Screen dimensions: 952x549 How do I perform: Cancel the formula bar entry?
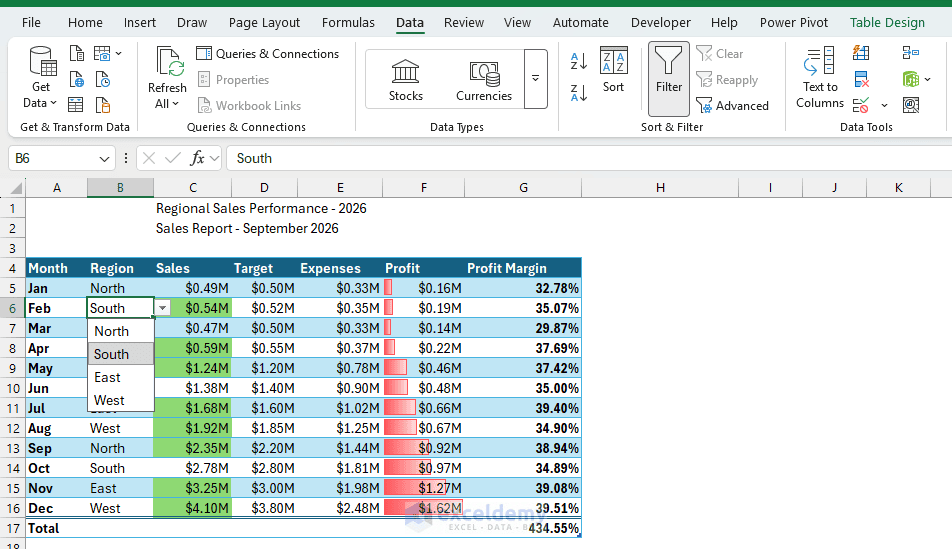point(149,159)
